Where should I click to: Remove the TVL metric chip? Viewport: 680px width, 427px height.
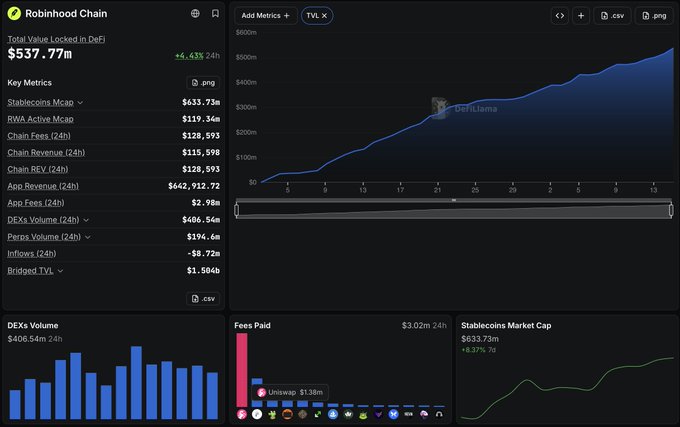(324, 16)
